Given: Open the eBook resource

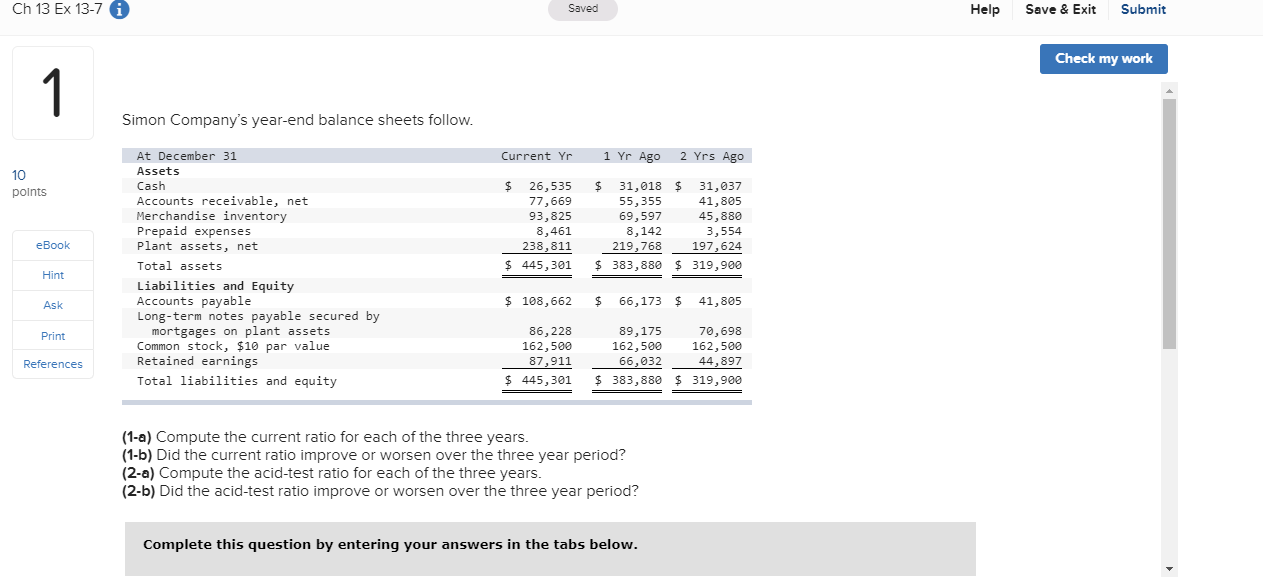Looking at the screenshot, I should pyautogui.click(x=53, y=245).
